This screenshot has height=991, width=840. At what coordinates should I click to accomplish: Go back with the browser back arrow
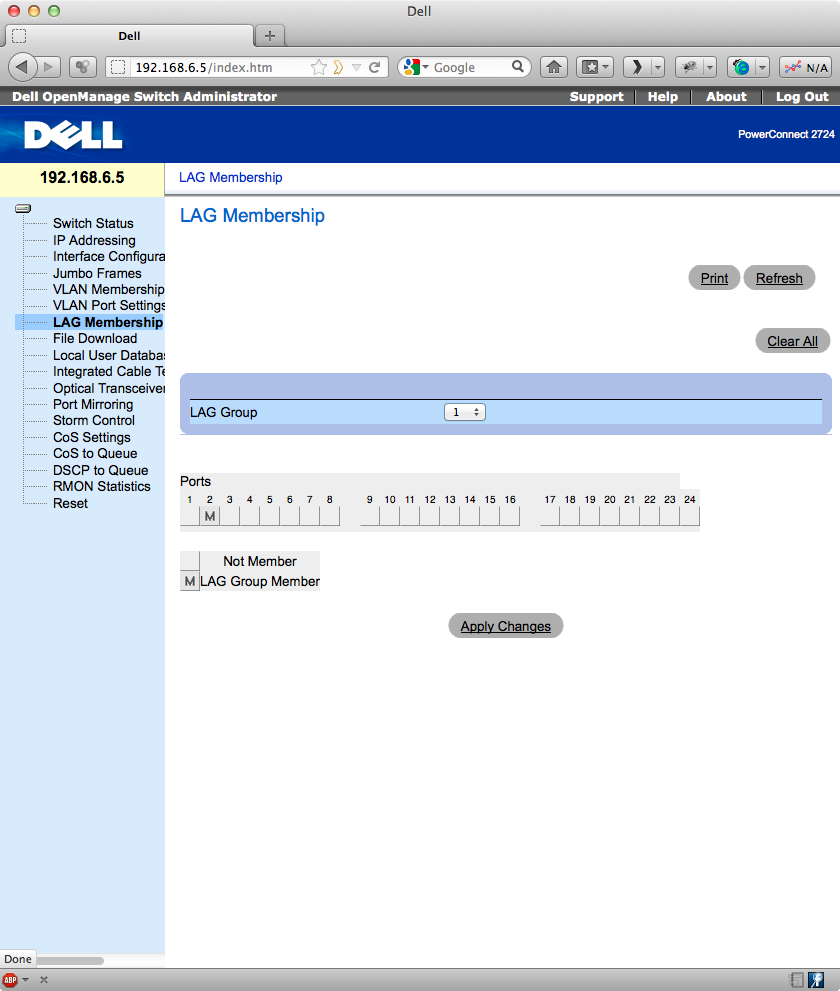[x=22, y=67]
